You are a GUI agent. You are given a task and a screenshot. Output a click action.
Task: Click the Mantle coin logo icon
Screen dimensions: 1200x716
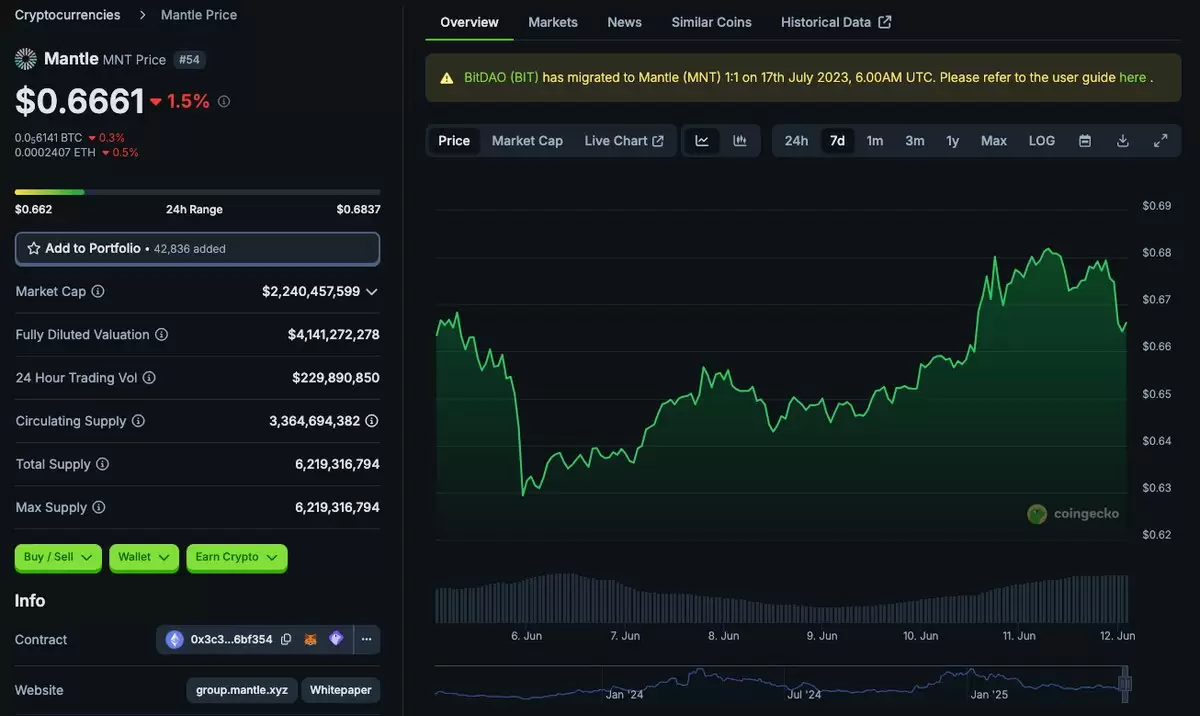pos(26,59)
